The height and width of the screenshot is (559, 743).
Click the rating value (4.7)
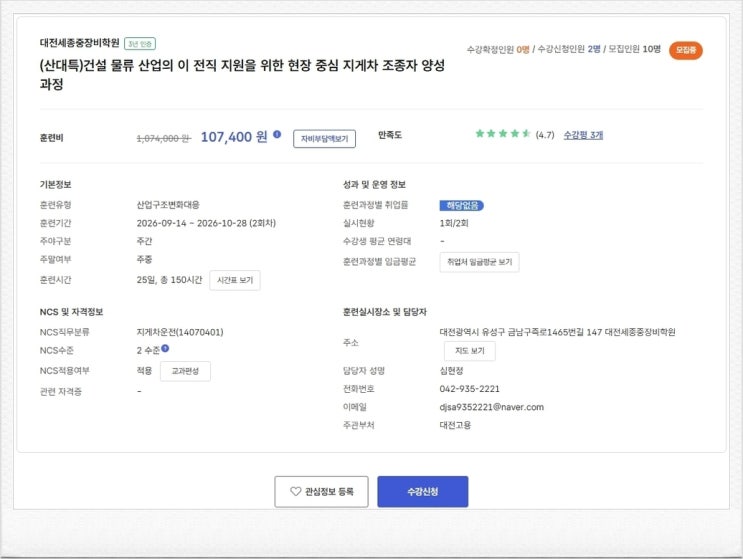pos(545,135)
